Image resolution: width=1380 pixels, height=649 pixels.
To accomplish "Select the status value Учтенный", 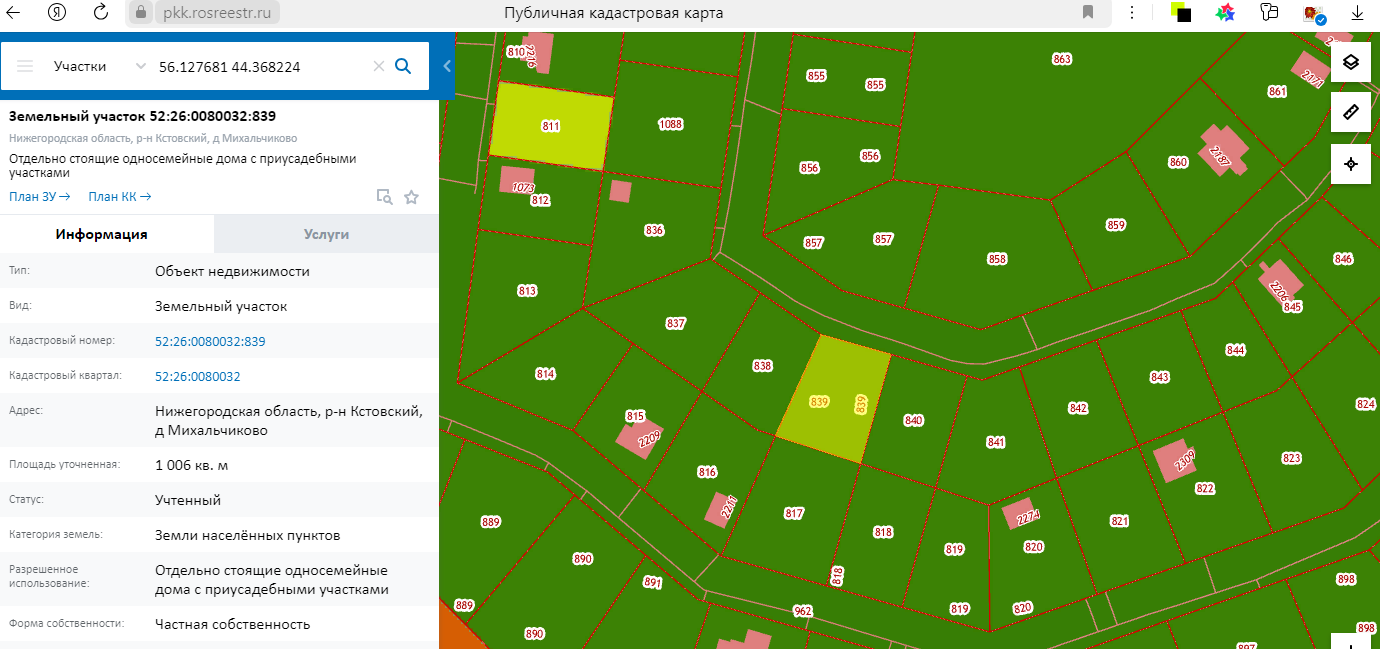I will [x=188, y=500].
